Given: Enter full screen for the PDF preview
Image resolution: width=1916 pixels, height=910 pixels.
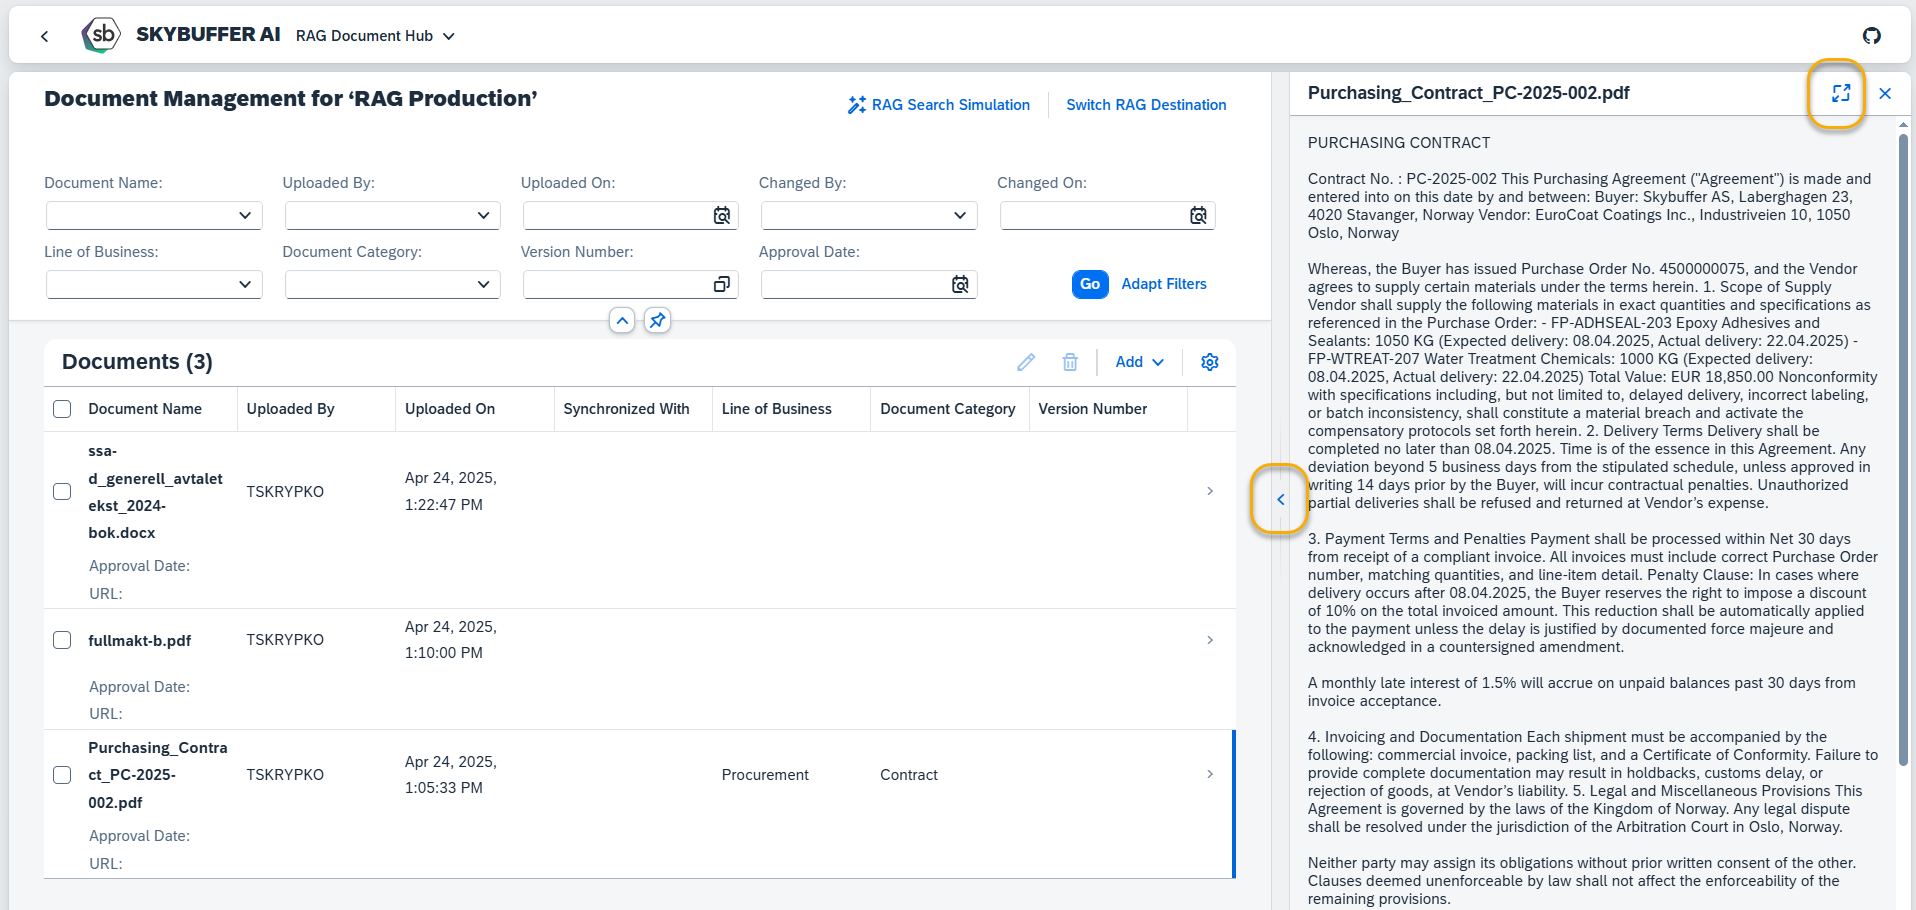Looking at the screenshot, I should click(x=1841, y=93).
